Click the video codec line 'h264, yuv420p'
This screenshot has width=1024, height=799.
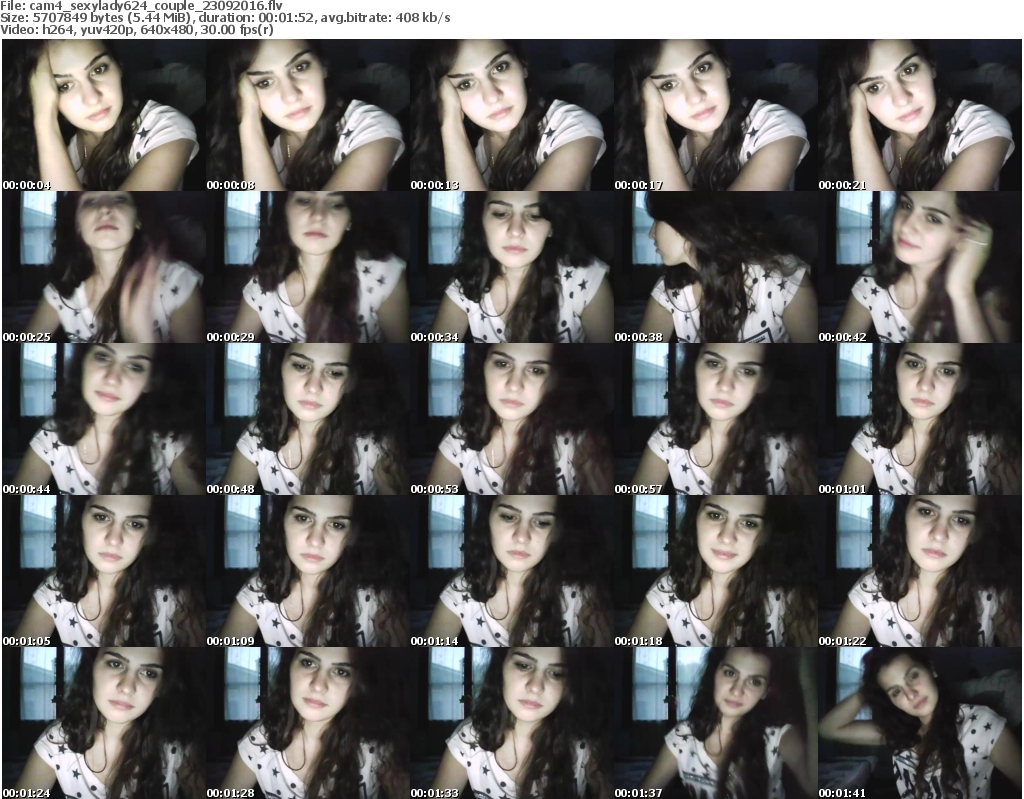coord(136,30)
